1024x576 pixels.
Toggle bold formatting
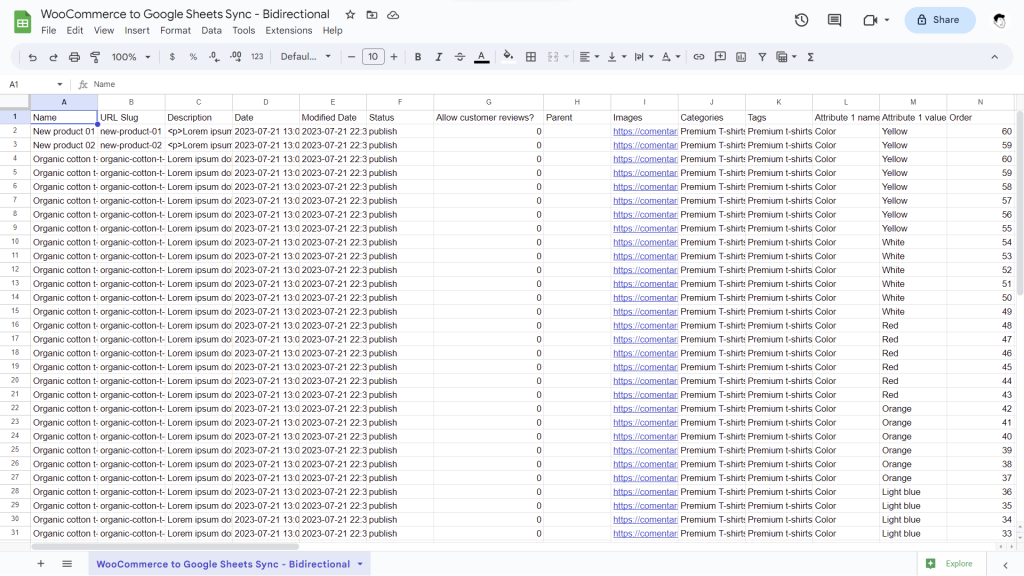coord(418,57)
